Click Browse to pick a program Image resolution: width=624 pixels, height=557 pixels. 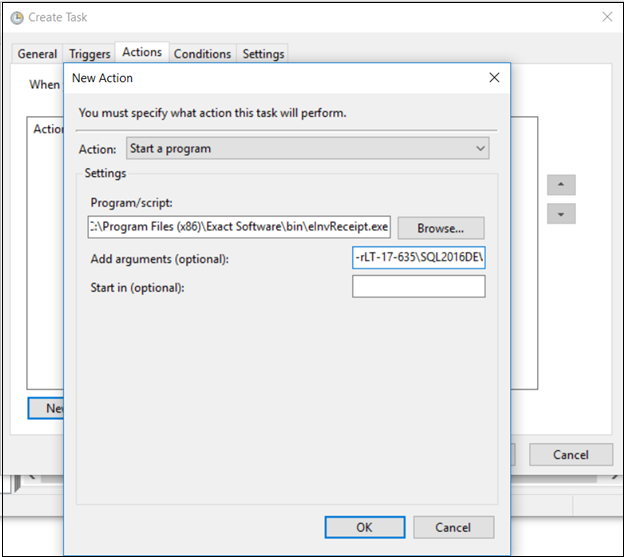[441, 228]
